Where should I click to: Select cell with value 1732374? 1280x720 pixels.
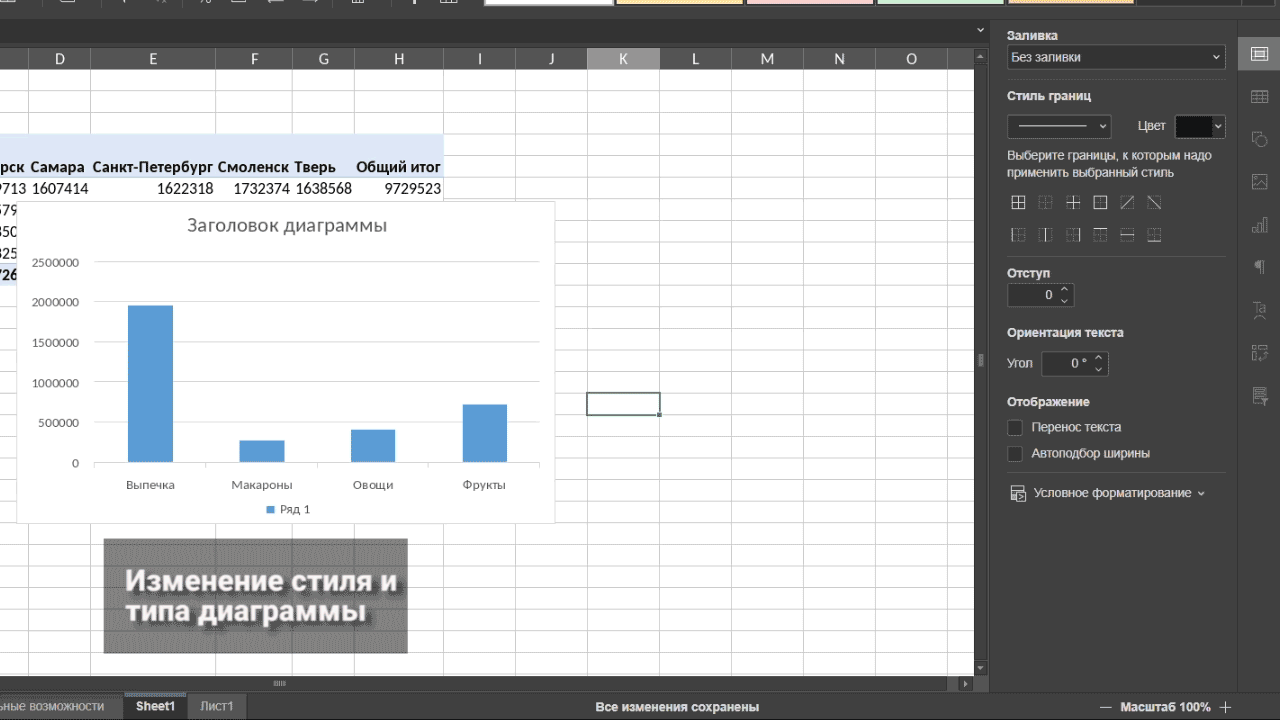click(x=254, y=188)
